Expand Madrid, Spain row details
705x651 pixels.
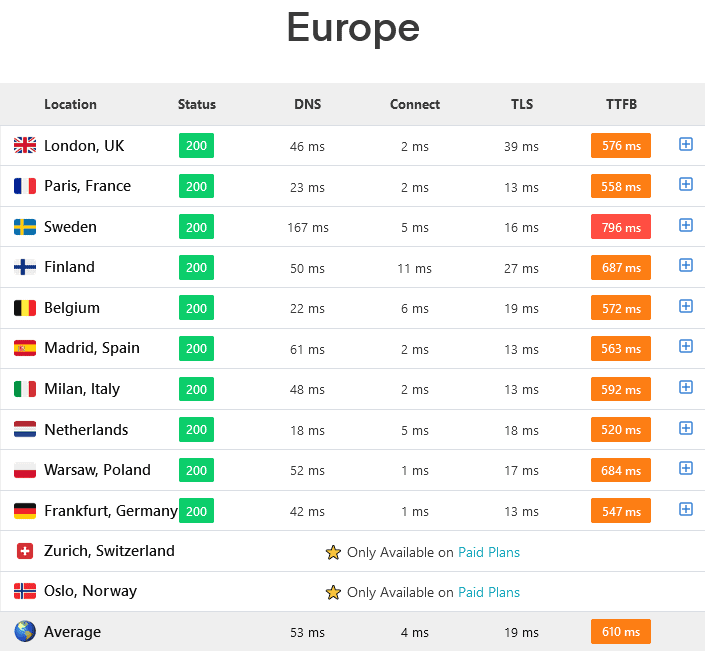pyautogui.click(x=685, y=346)
